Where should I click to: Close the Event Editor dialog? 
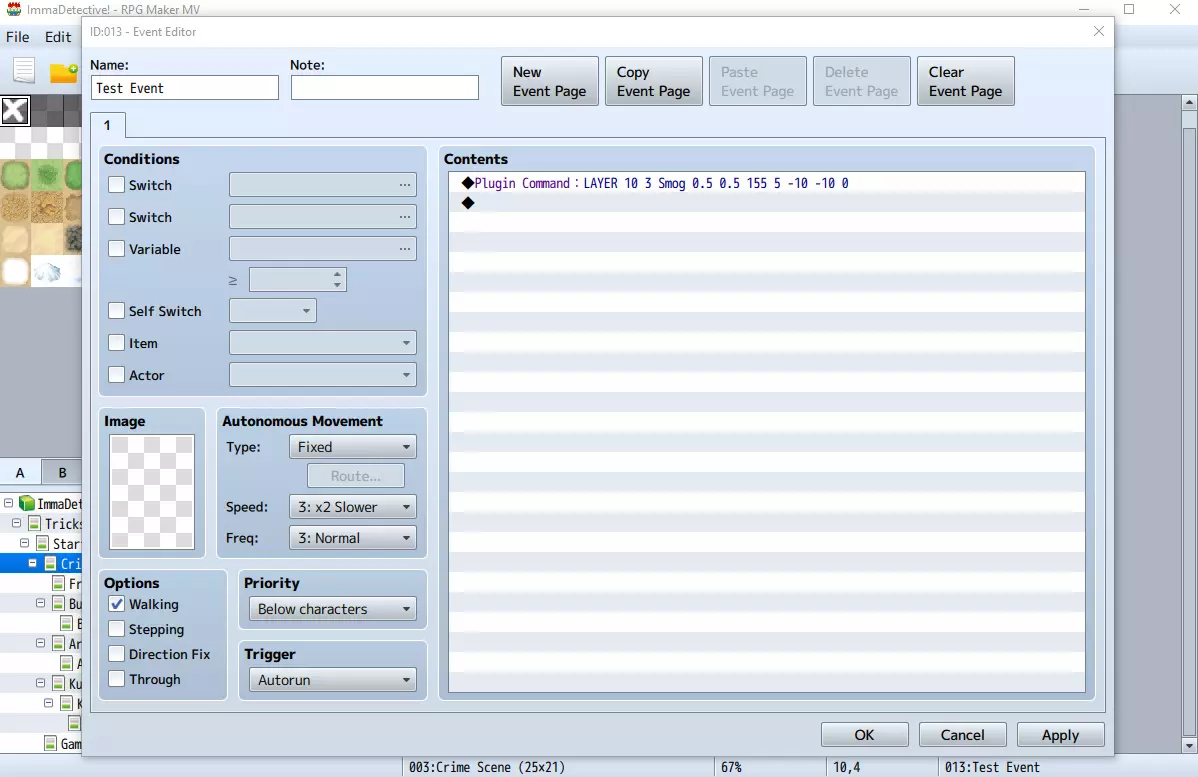1099,31
